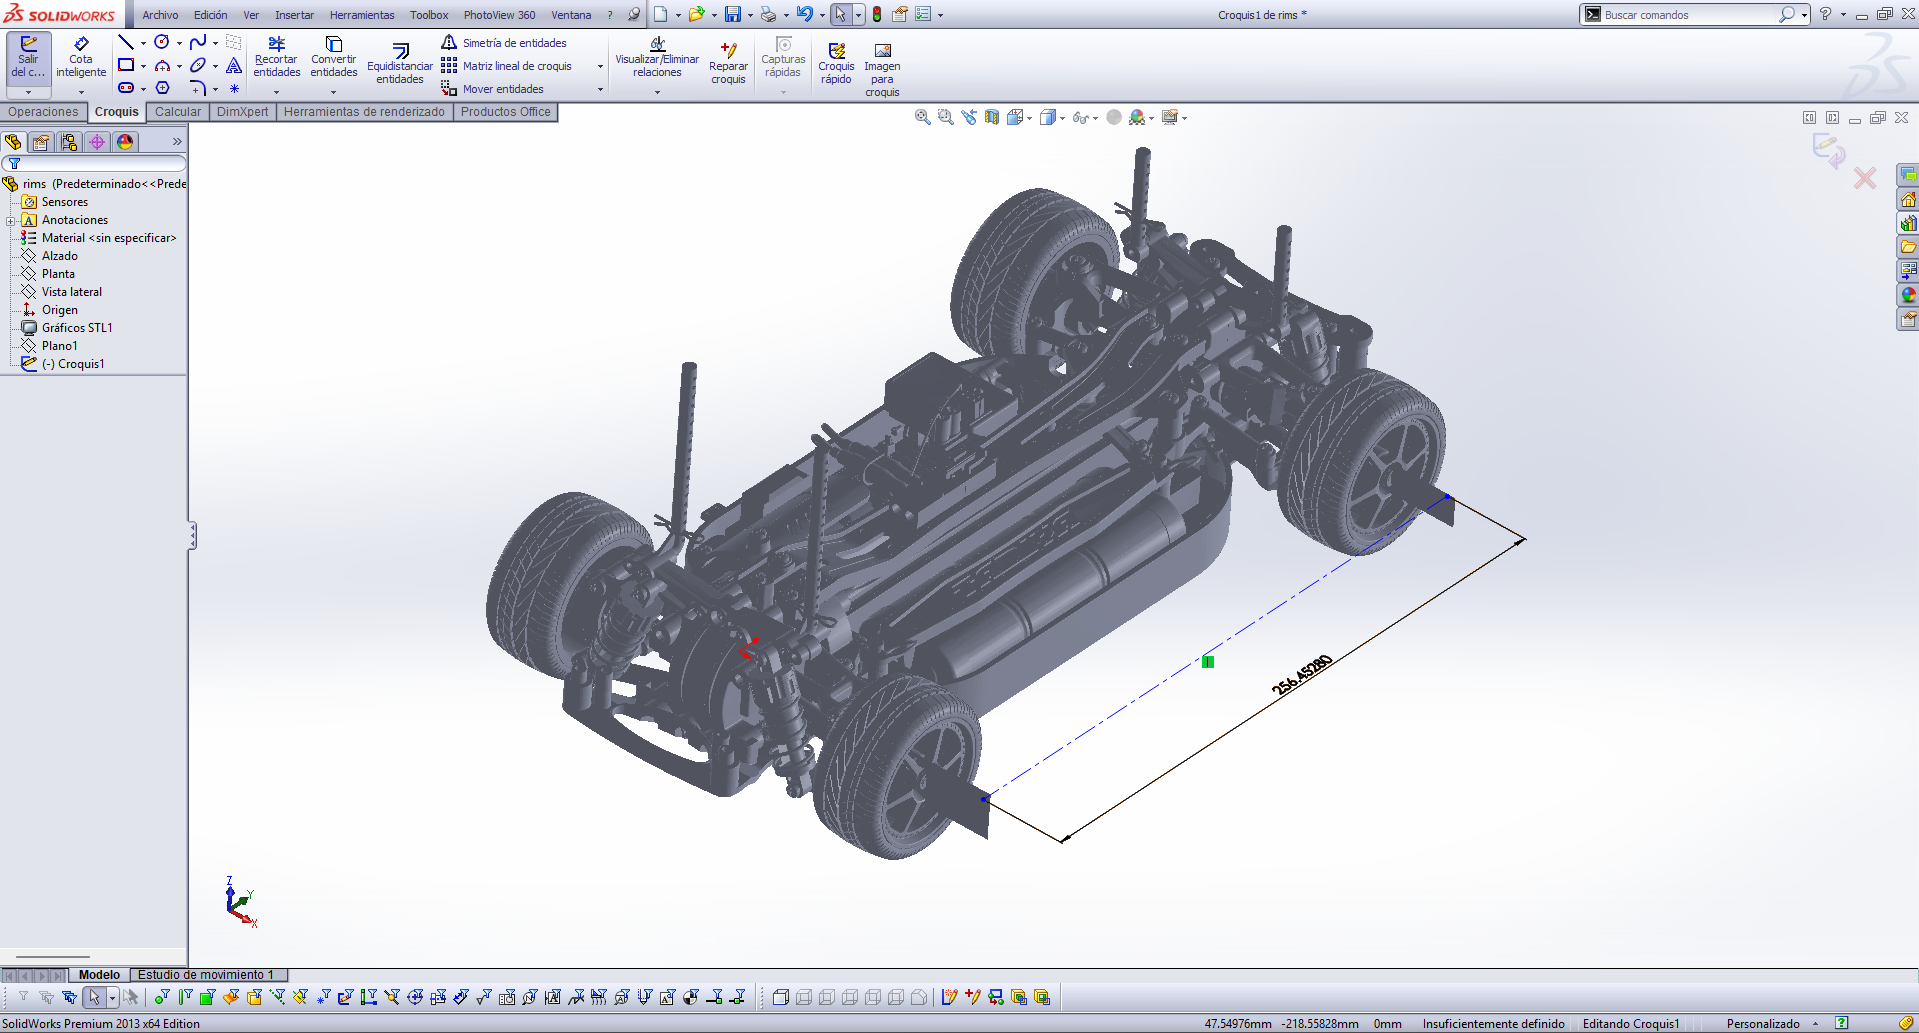Select the Cota inteligente dimension tool
Screen dimensions: 1919x1033
[x=81, y=57]
